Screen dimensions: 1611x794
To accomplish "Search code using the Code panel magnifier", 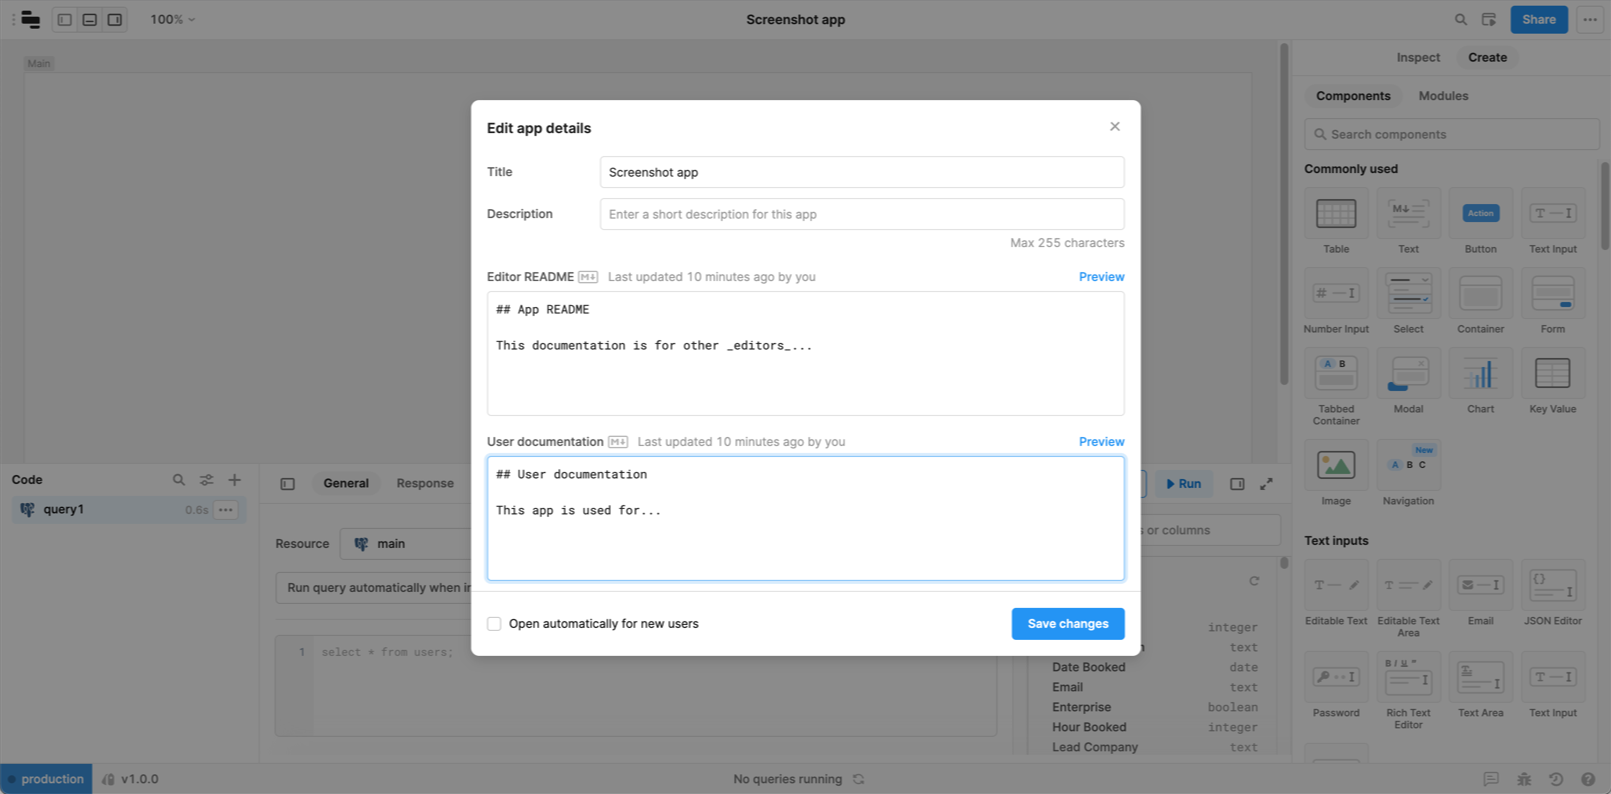I will pos(179,480).
